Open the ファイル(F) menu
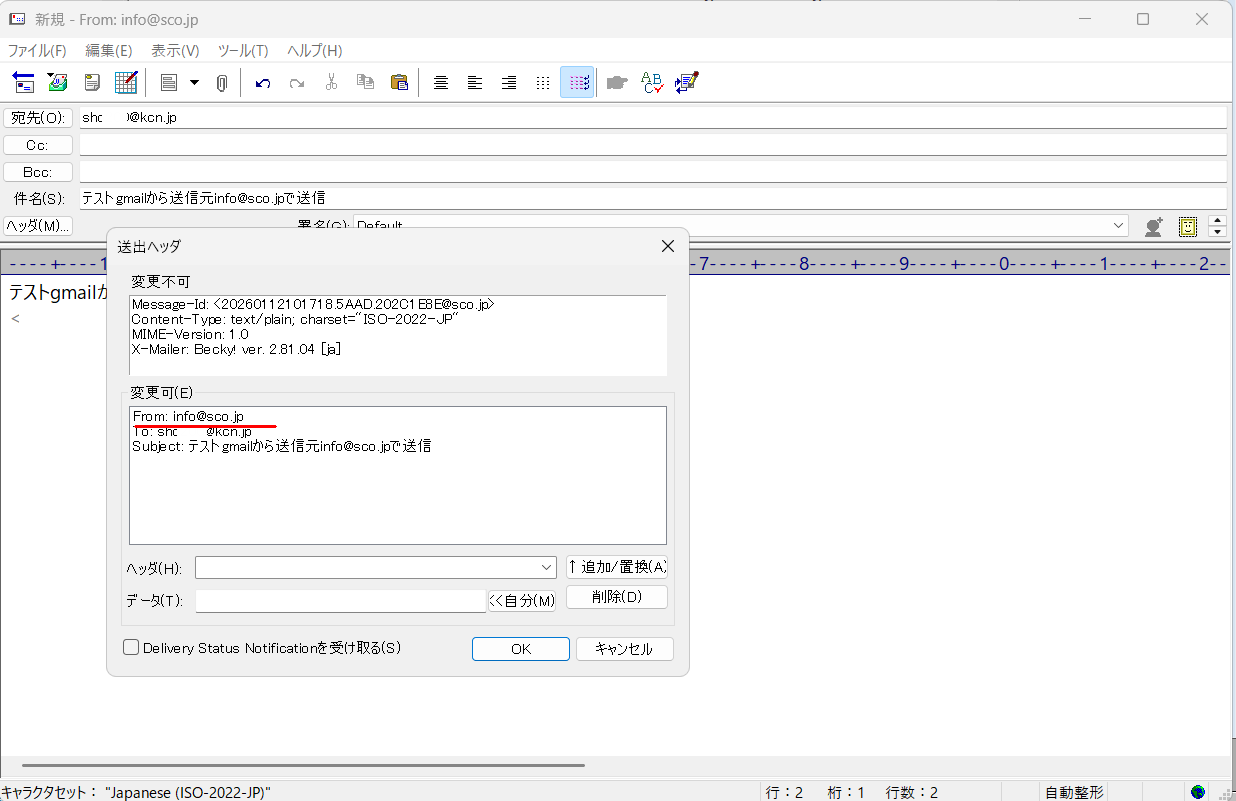Viewport: 1236px width, 801px height. tap(37, 50)
